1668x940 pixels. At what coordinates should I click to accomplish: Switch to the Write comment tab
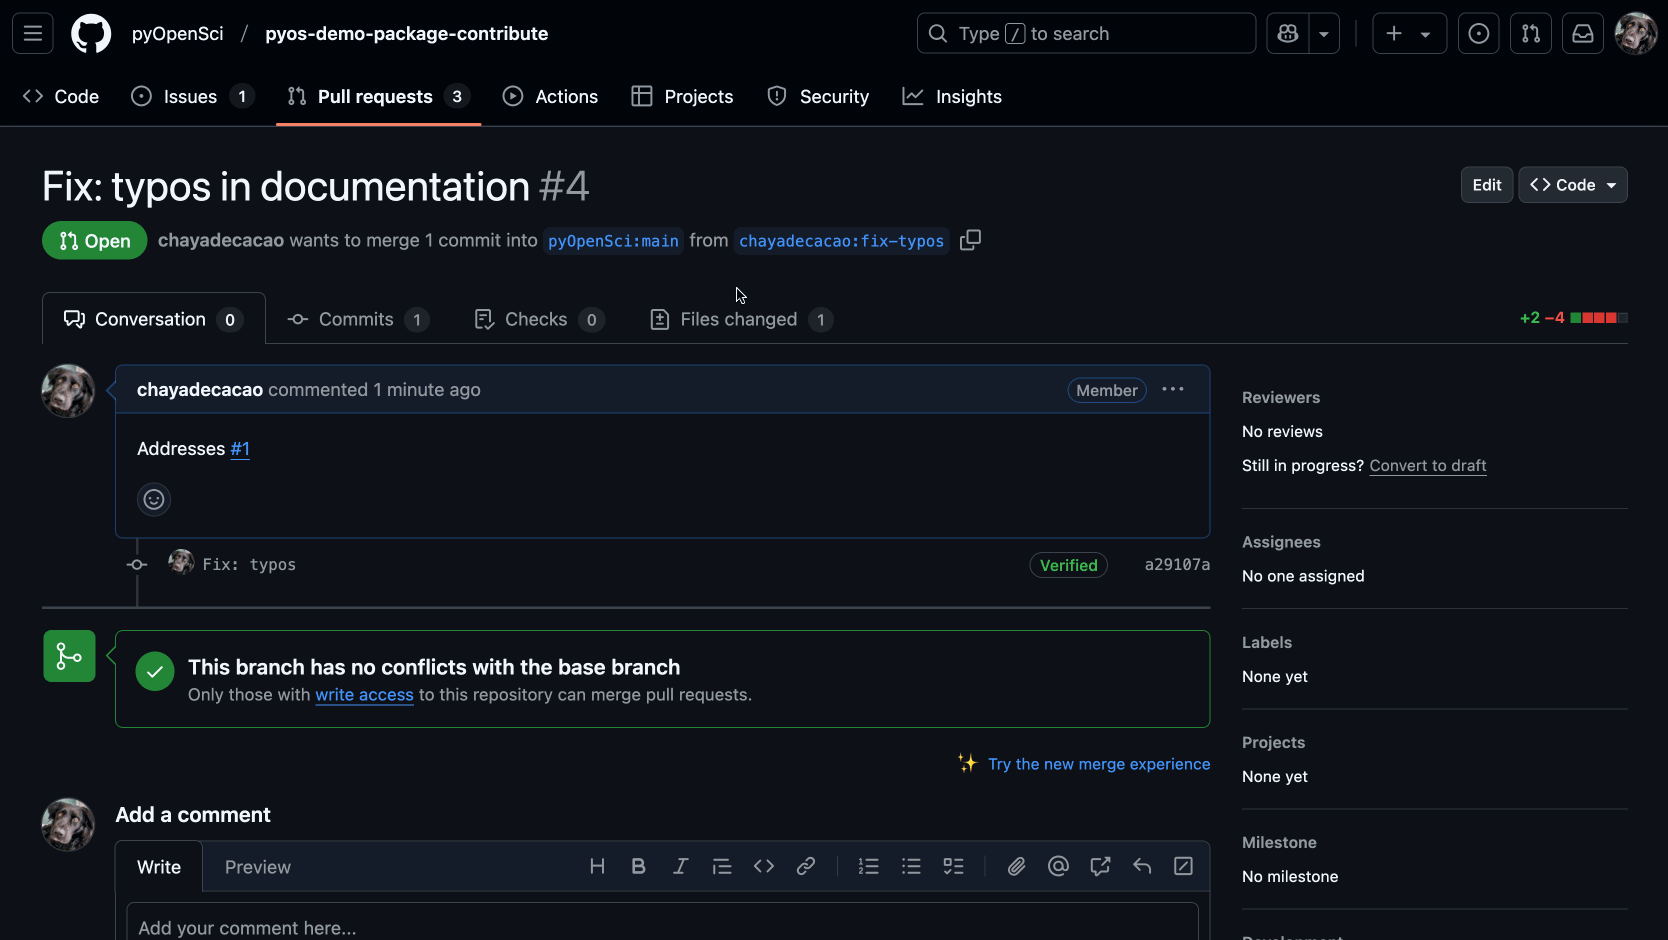pyautogui.click(x=159, y=867)
